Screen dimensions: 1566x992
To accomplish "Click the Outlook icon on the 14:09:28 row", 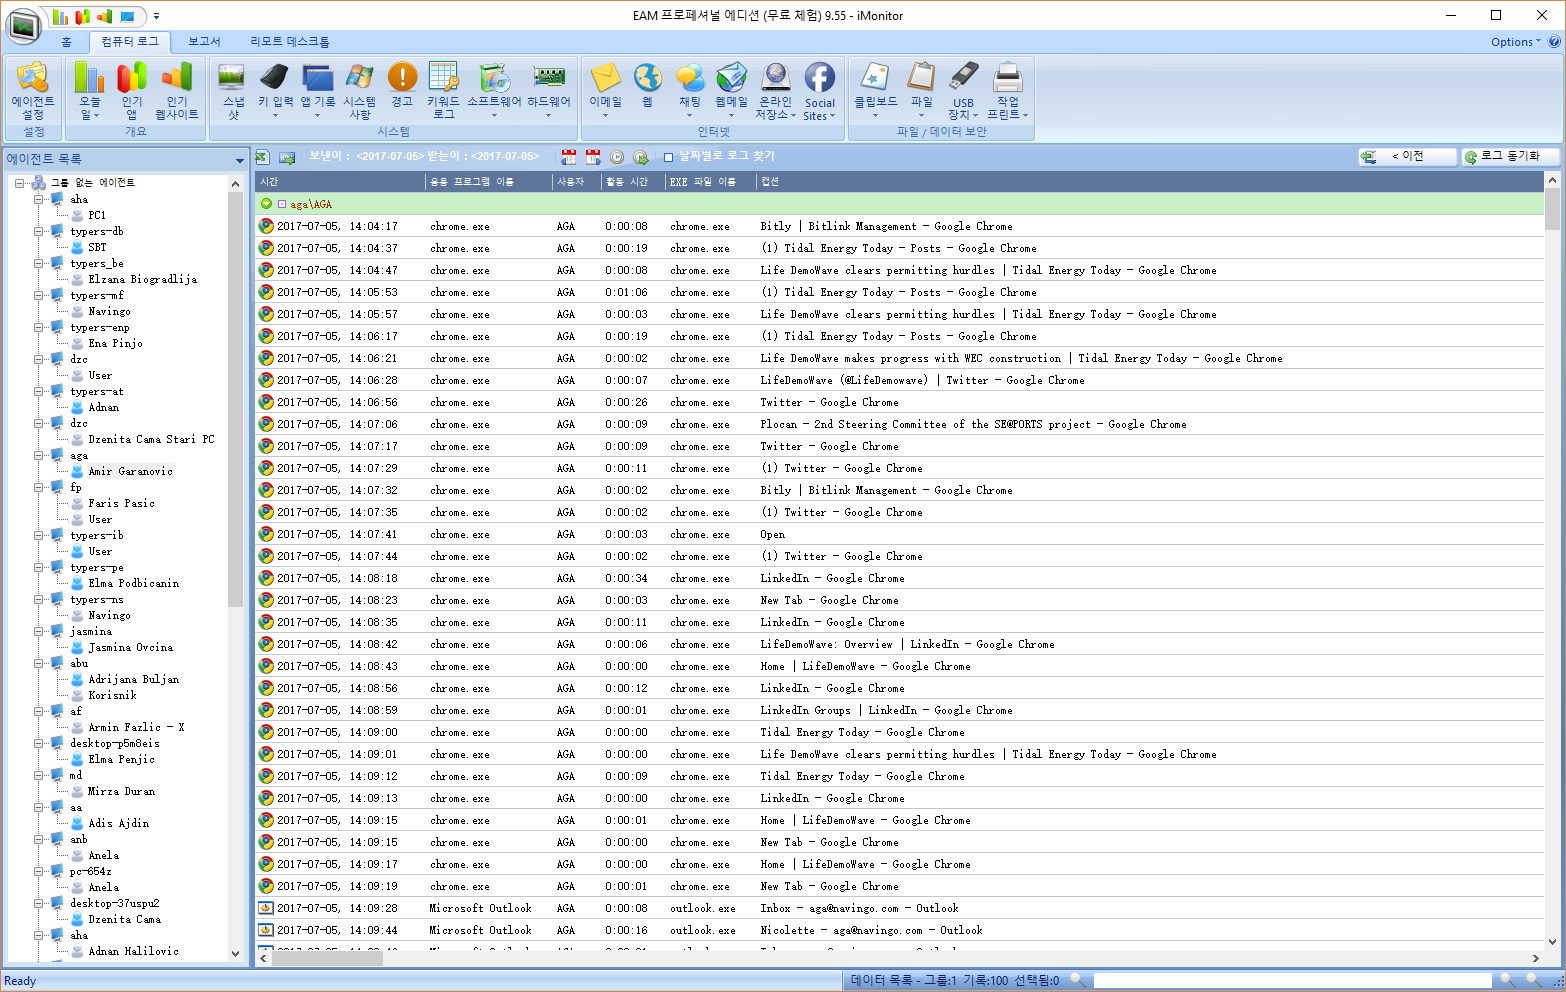I will pos(266,908).
